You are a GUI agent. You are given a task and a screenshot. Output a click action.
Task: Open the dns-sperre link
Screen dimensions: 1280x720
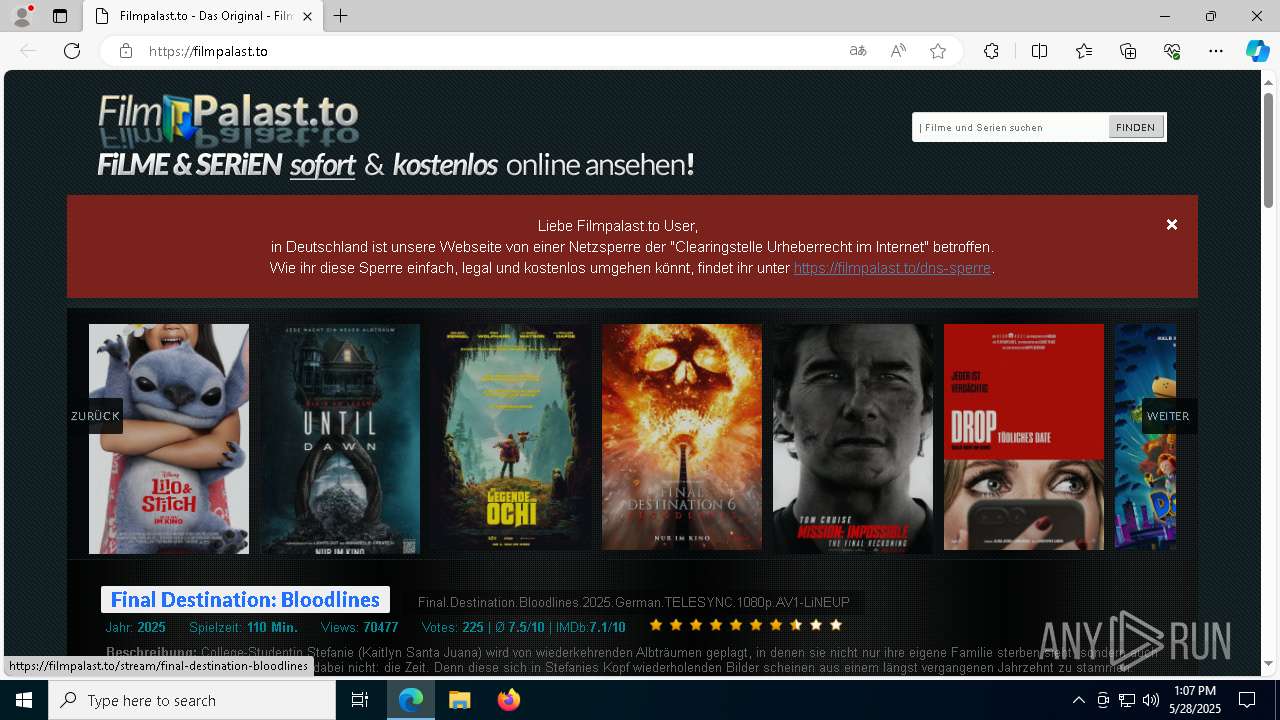click(x=892, y=268)
